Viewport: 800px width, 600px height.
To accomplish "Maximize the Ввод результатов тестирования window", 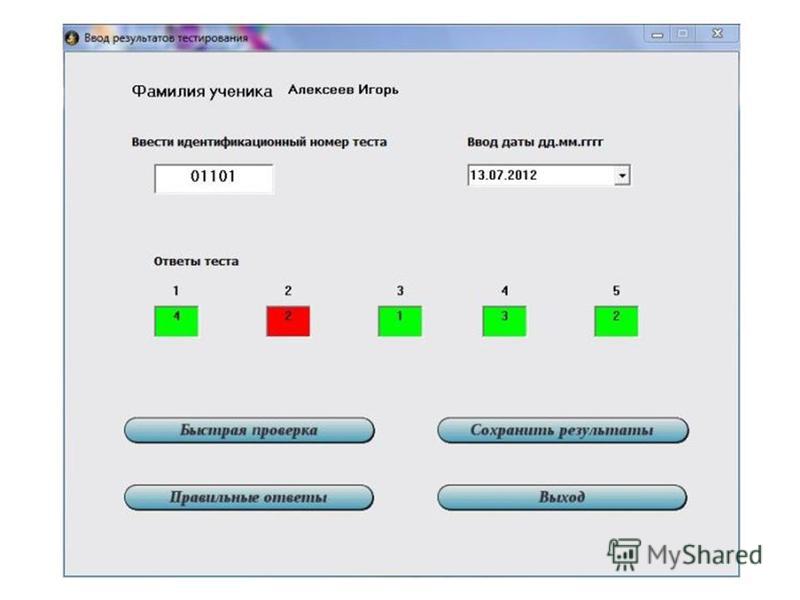I will (x=682, y=34).
